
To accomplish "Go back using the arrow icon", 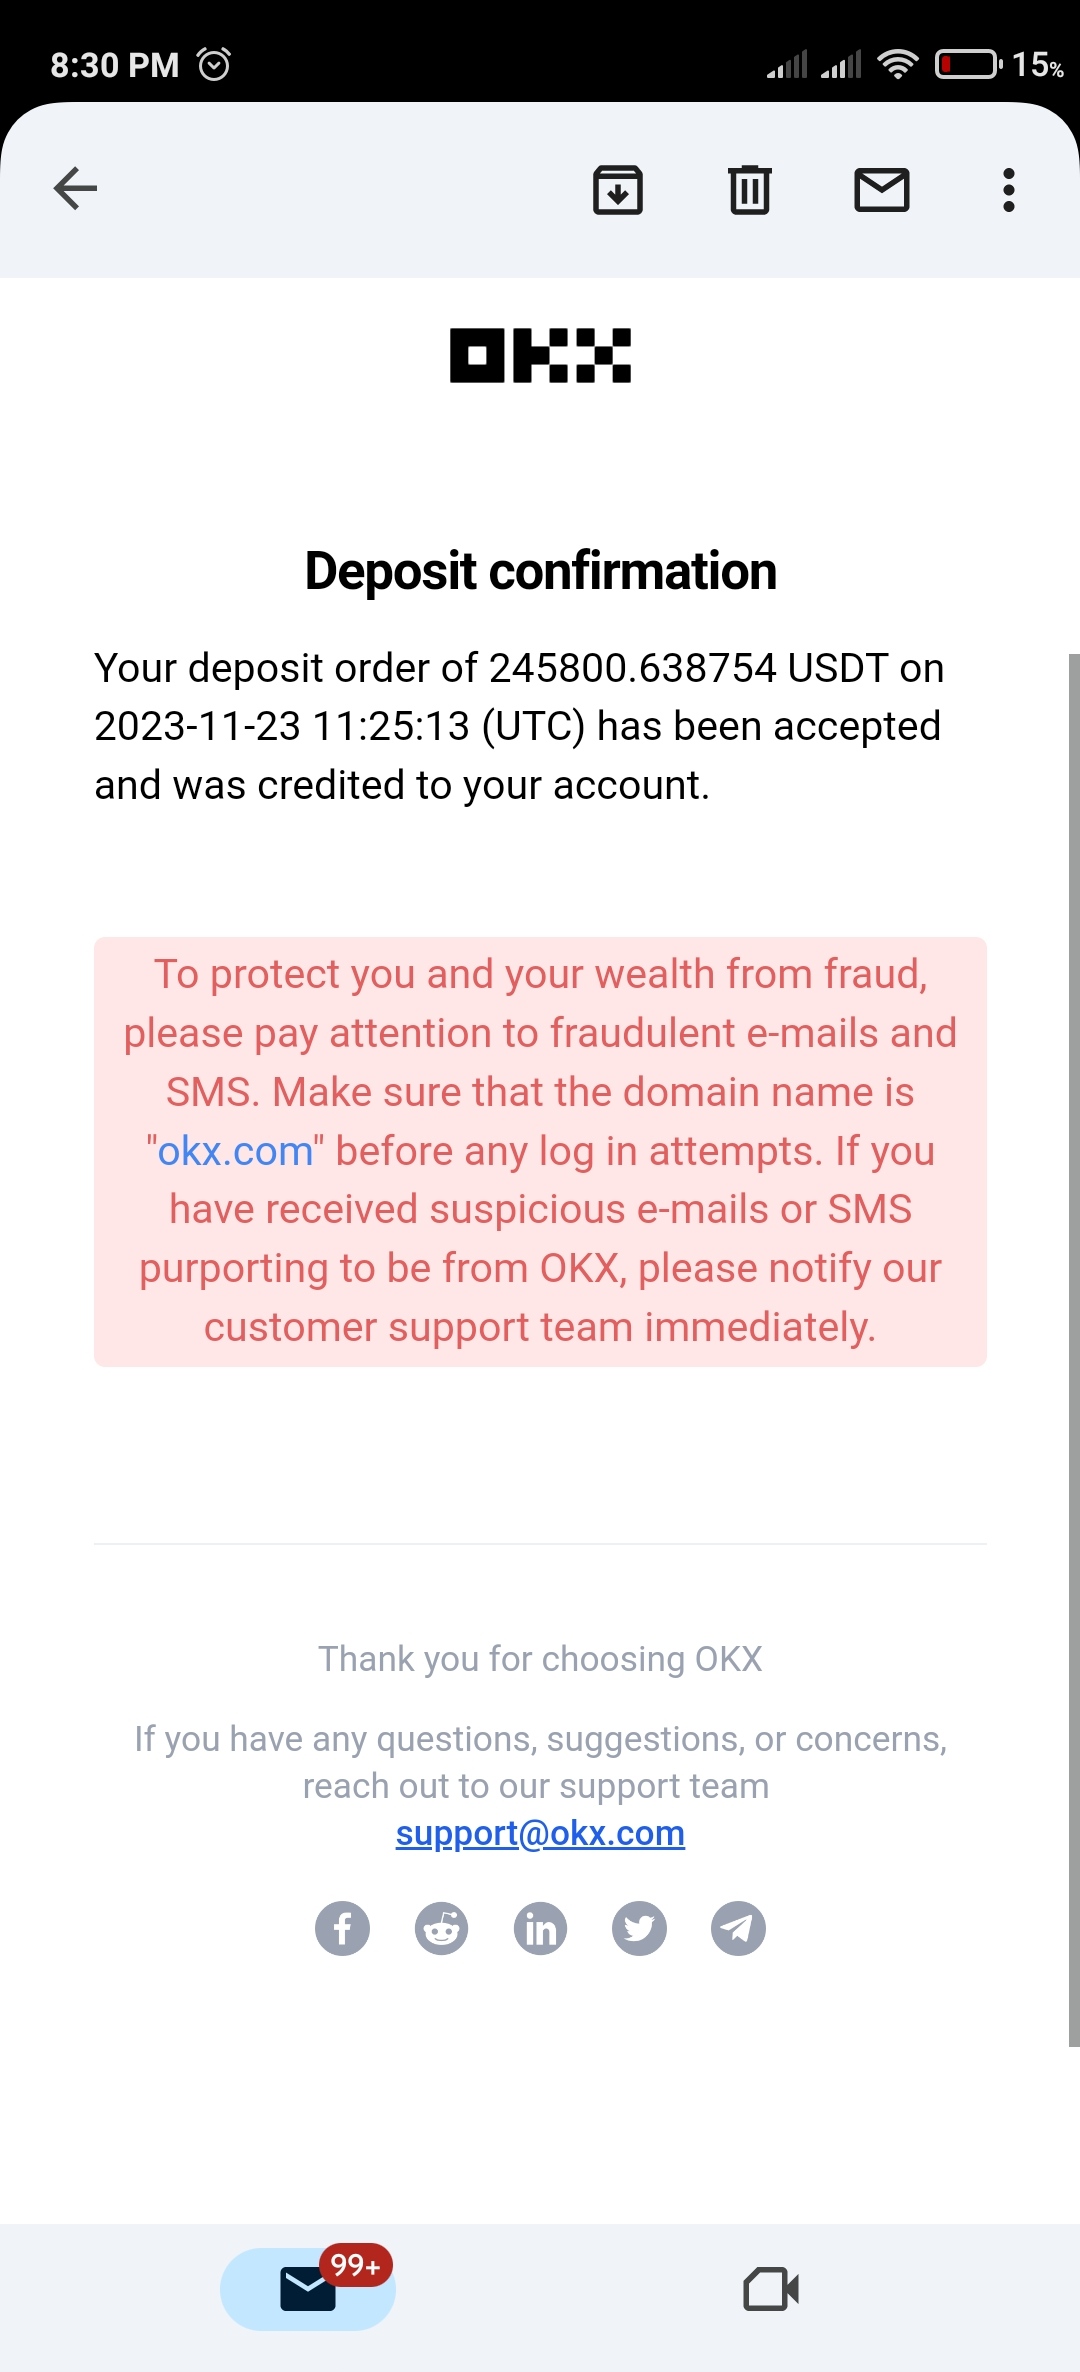I will 75,188.
